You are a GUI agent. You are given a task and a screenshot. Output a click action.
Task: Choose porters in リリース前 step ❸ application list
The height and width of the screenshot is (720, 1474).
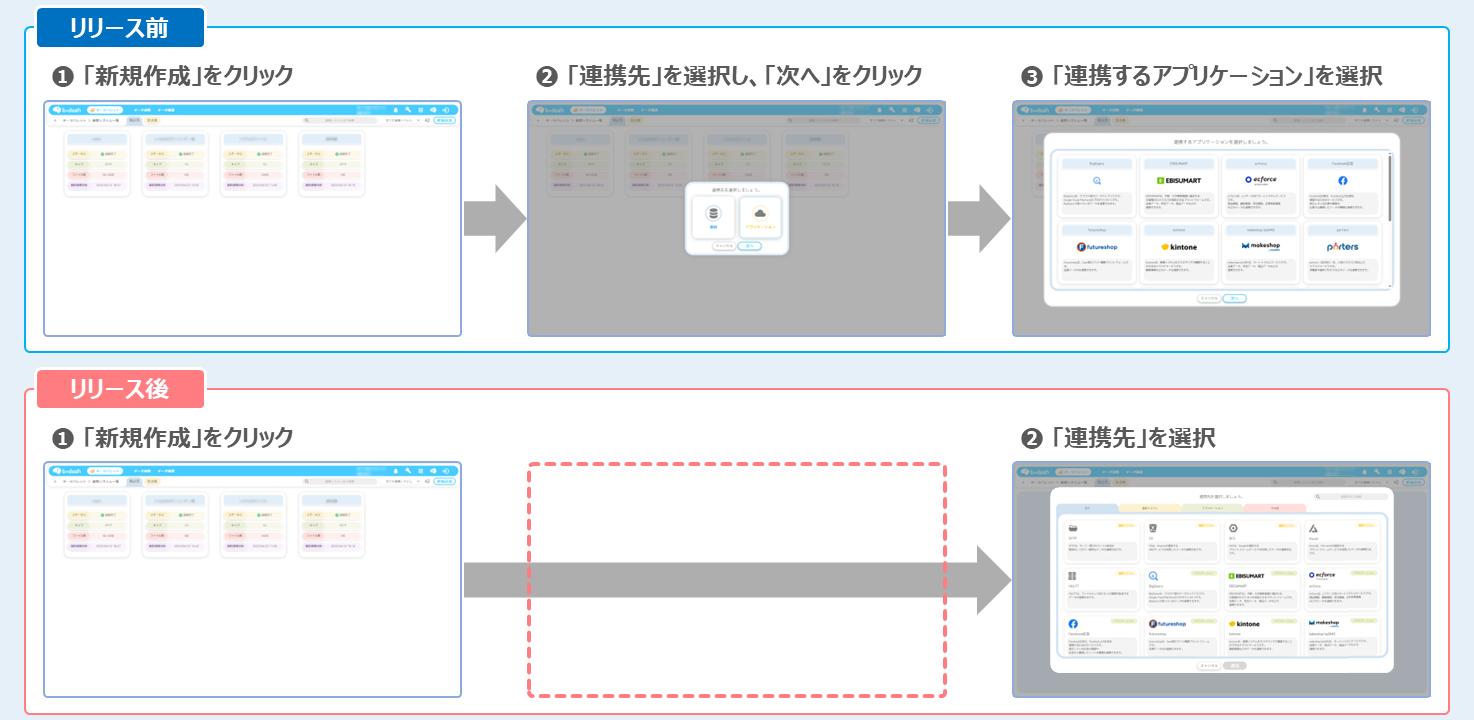coord(1343,252)
